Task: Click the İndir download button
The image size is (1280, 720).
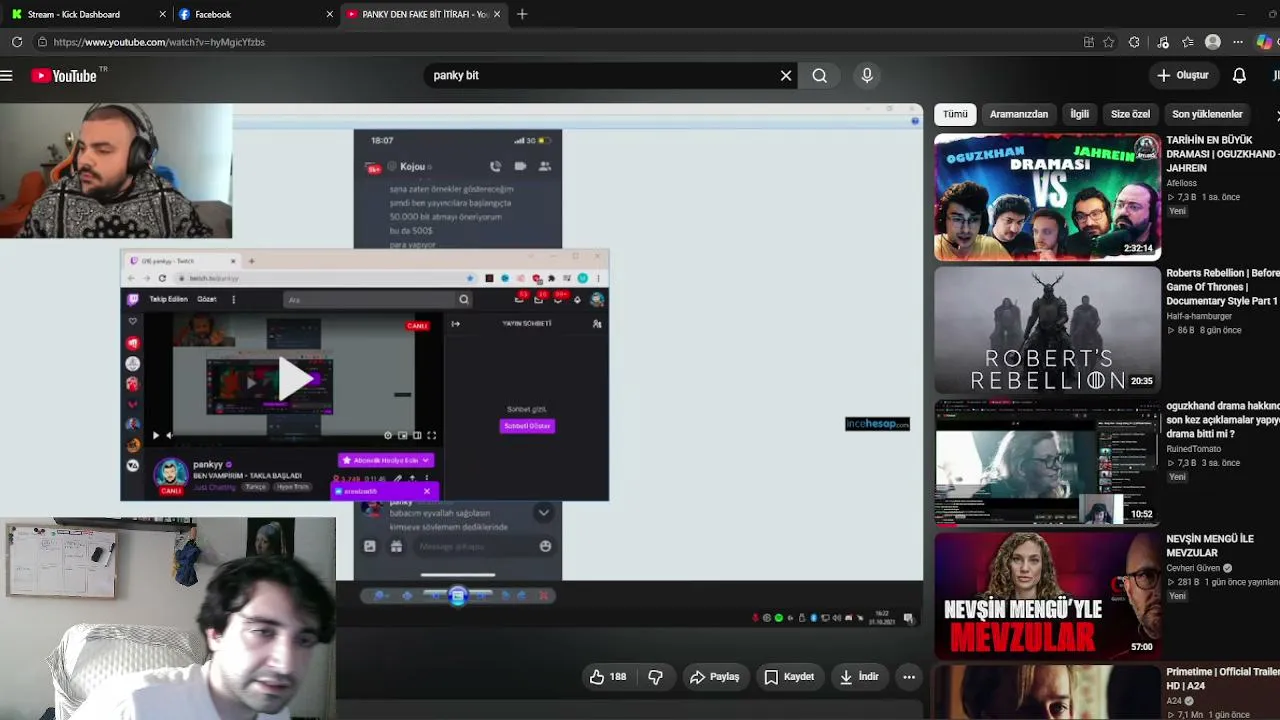Action: [859, 677]
